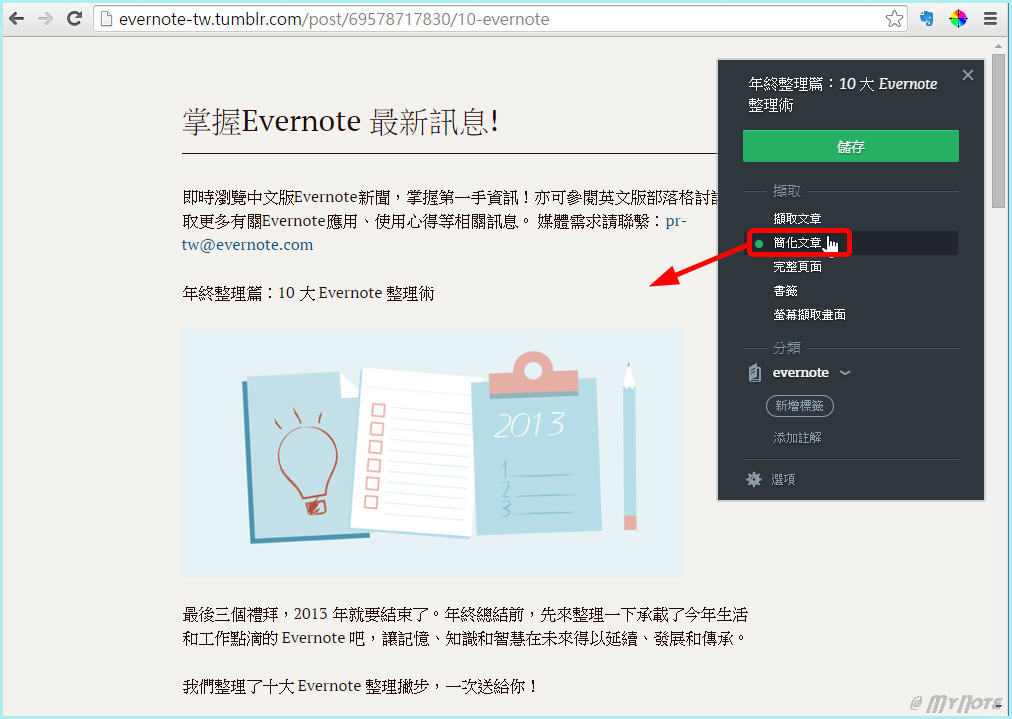
Task: Go back with the browser back arrow
Action: point(17,19)
